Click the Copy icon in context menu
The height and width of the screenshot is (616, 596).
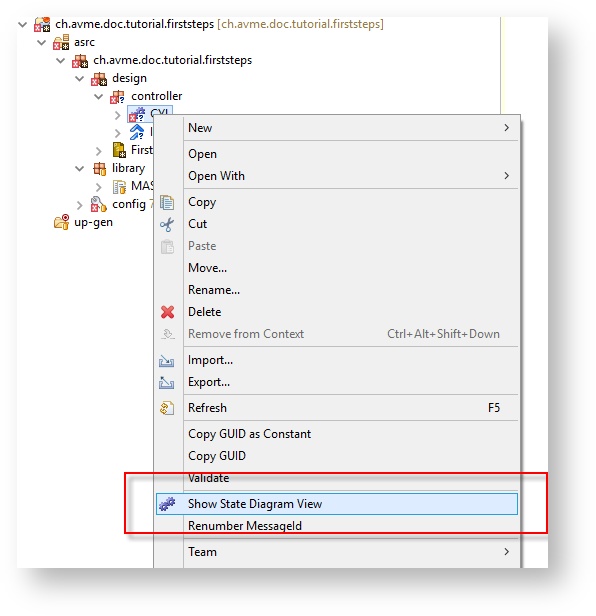[x=167, y=202]
